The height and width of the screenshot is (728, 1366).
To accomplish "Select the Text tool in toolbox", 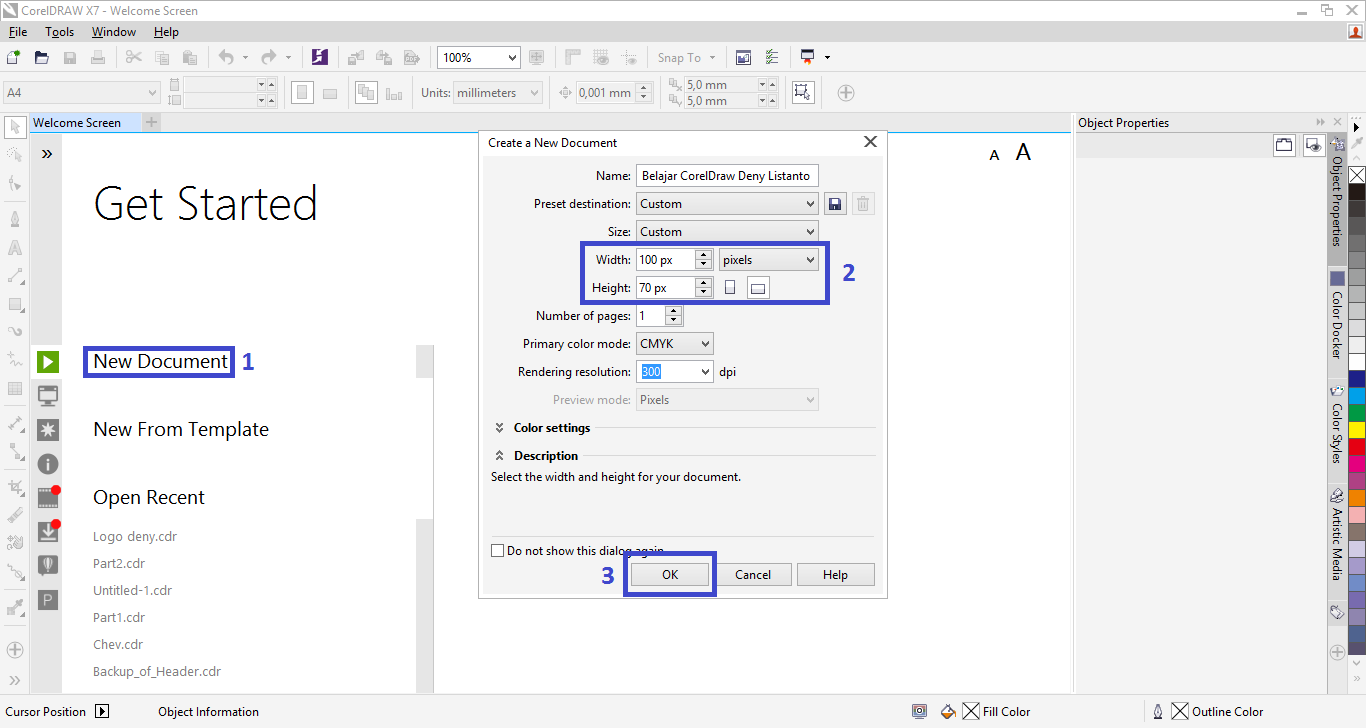I will coord(15,247).
